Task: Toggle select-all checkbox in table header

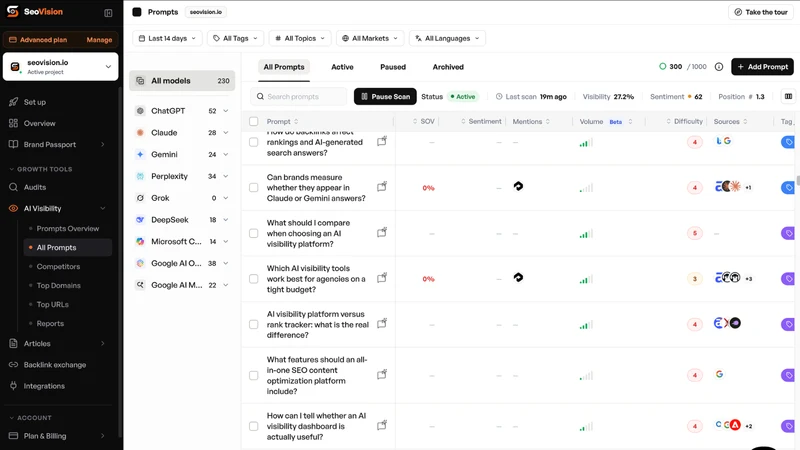Action: click(x=254, y=121)
